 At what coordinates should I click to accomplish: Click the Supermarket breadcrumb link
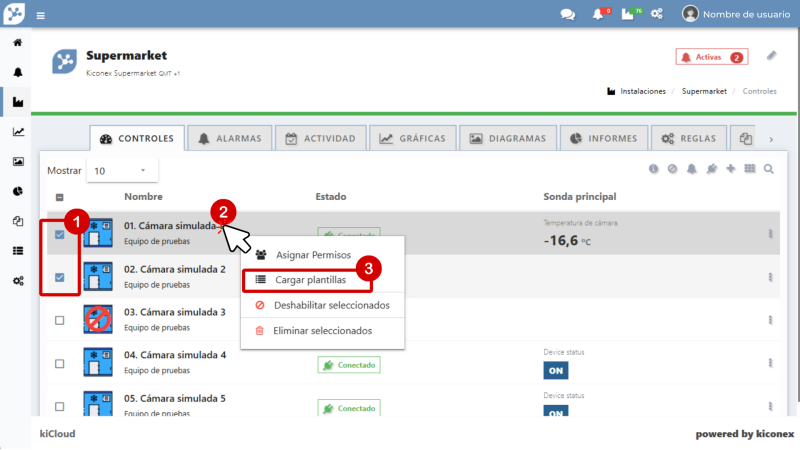[704, 91]
